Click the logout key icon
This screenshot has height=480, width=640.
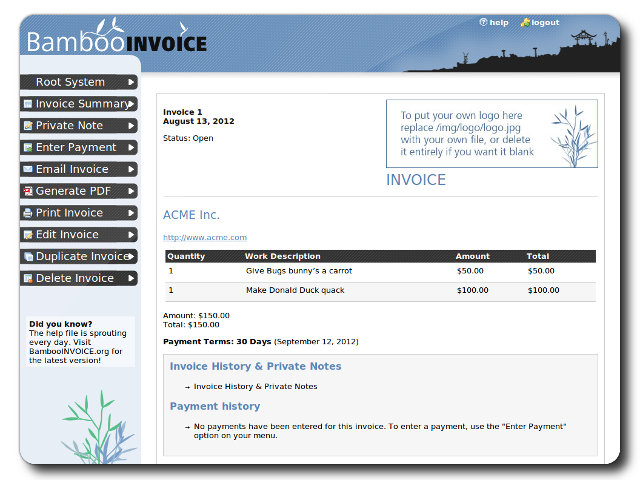coord(525,22)
